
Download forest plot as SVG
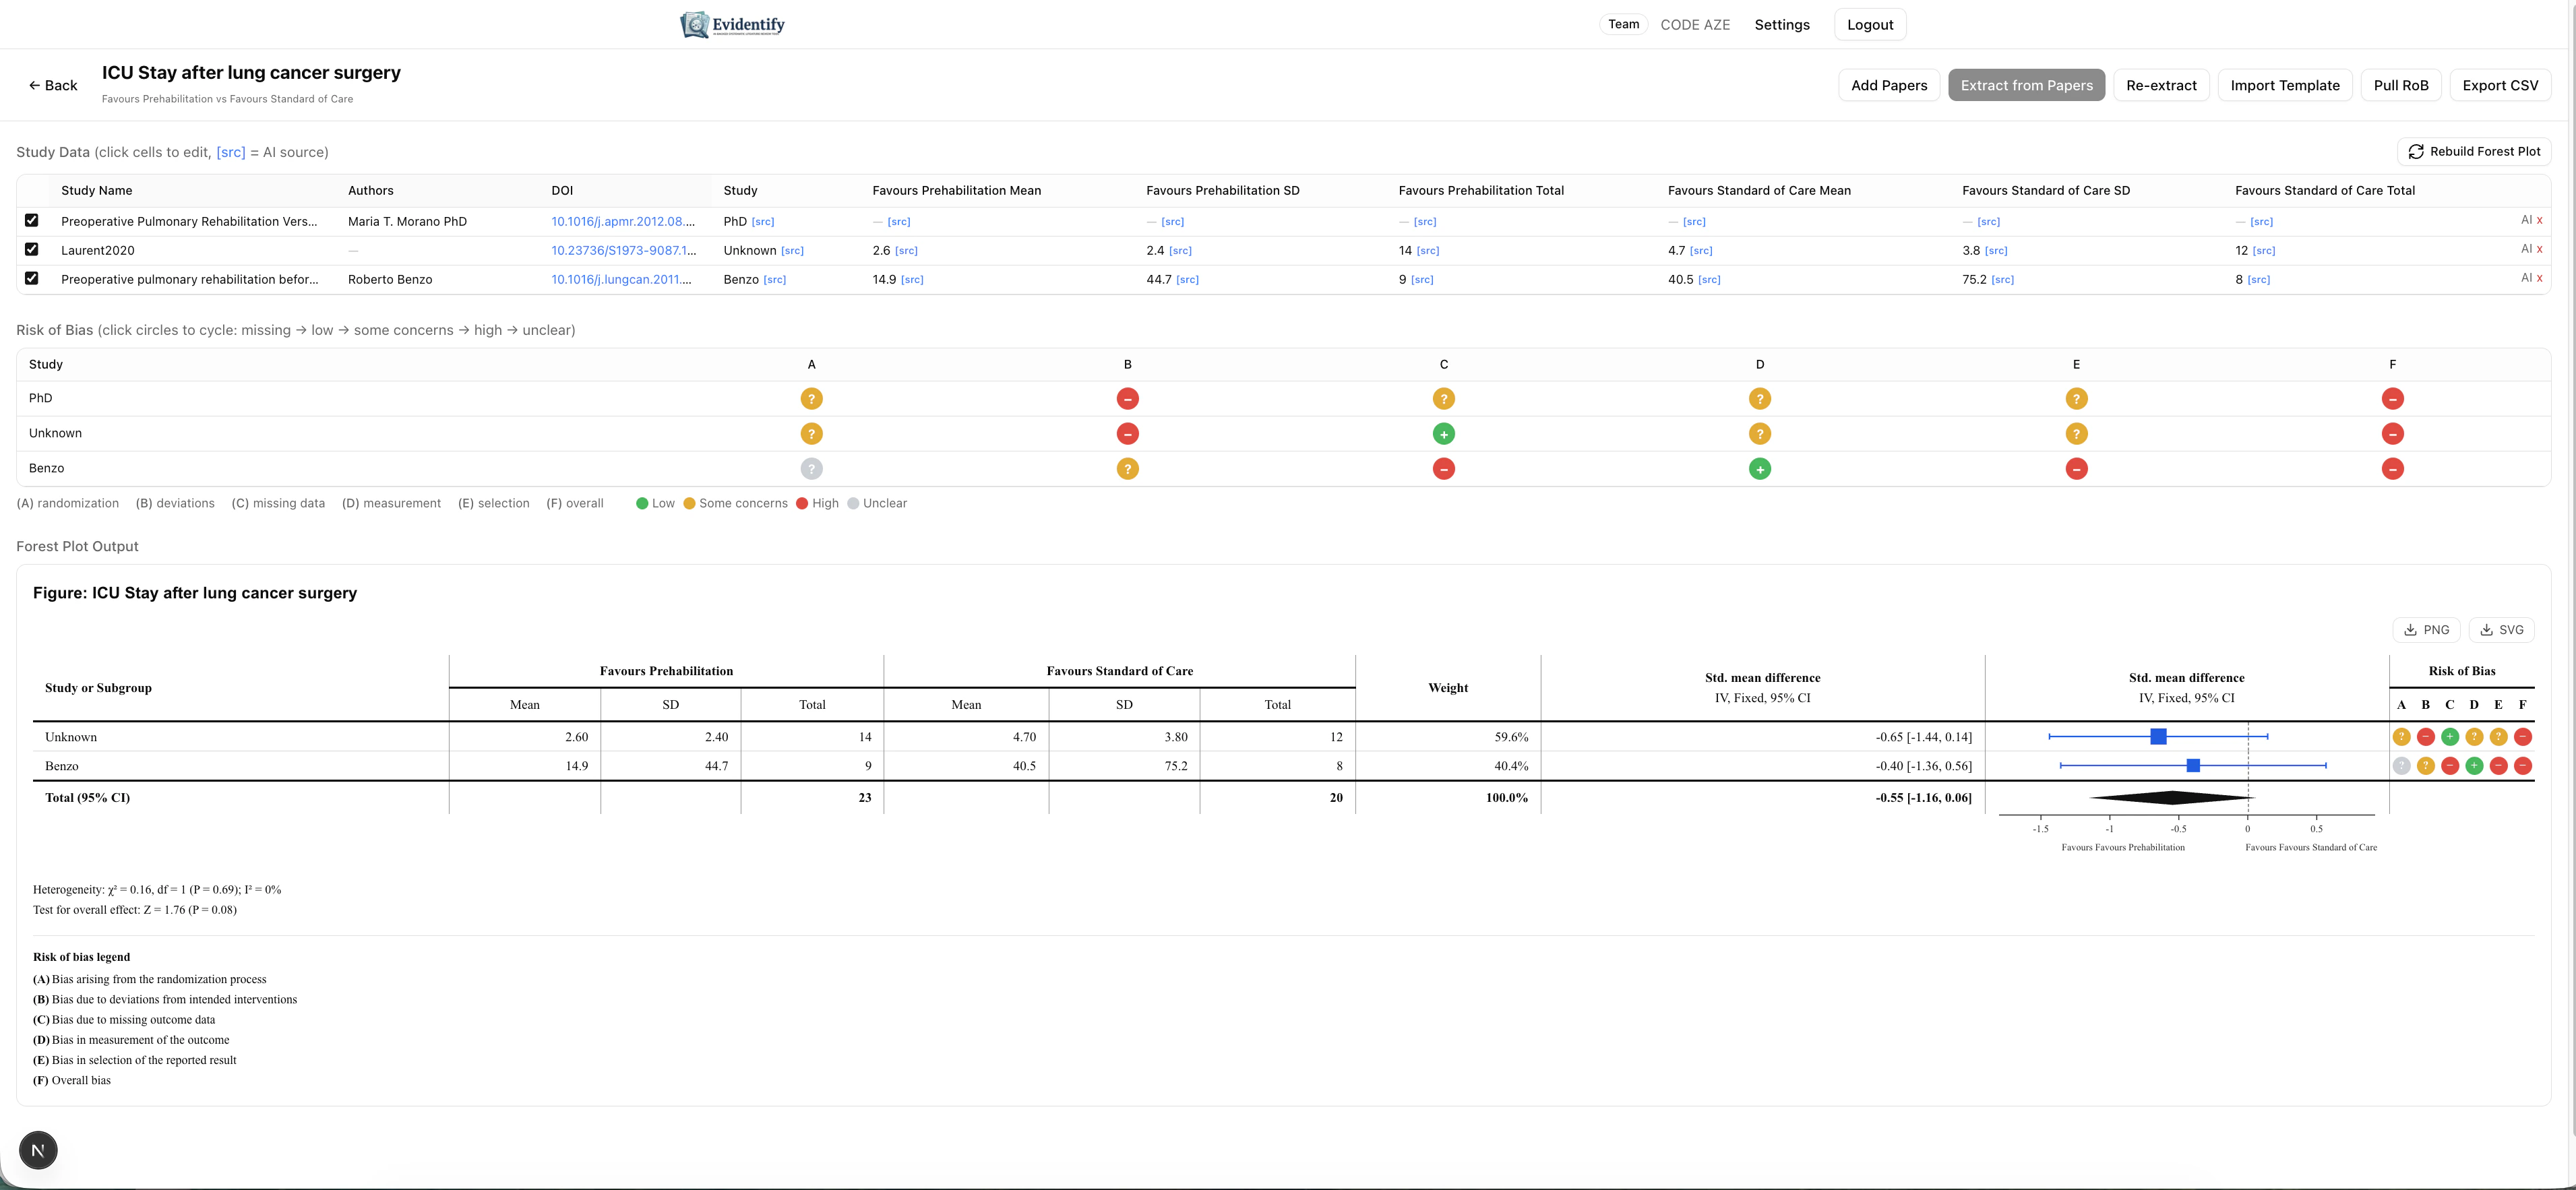point(2501,630)
